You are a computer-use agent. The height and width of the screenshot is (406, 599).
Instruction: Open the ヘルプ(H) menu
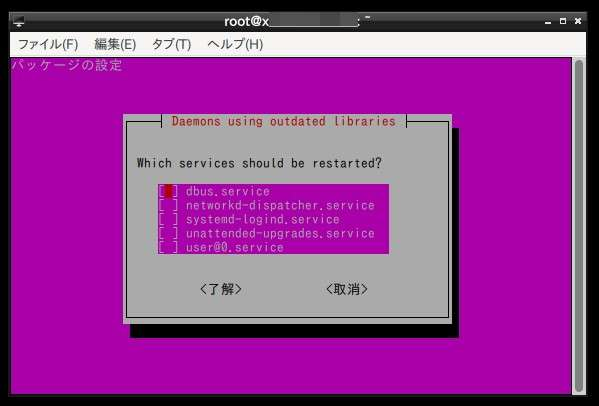coord(235,44)
